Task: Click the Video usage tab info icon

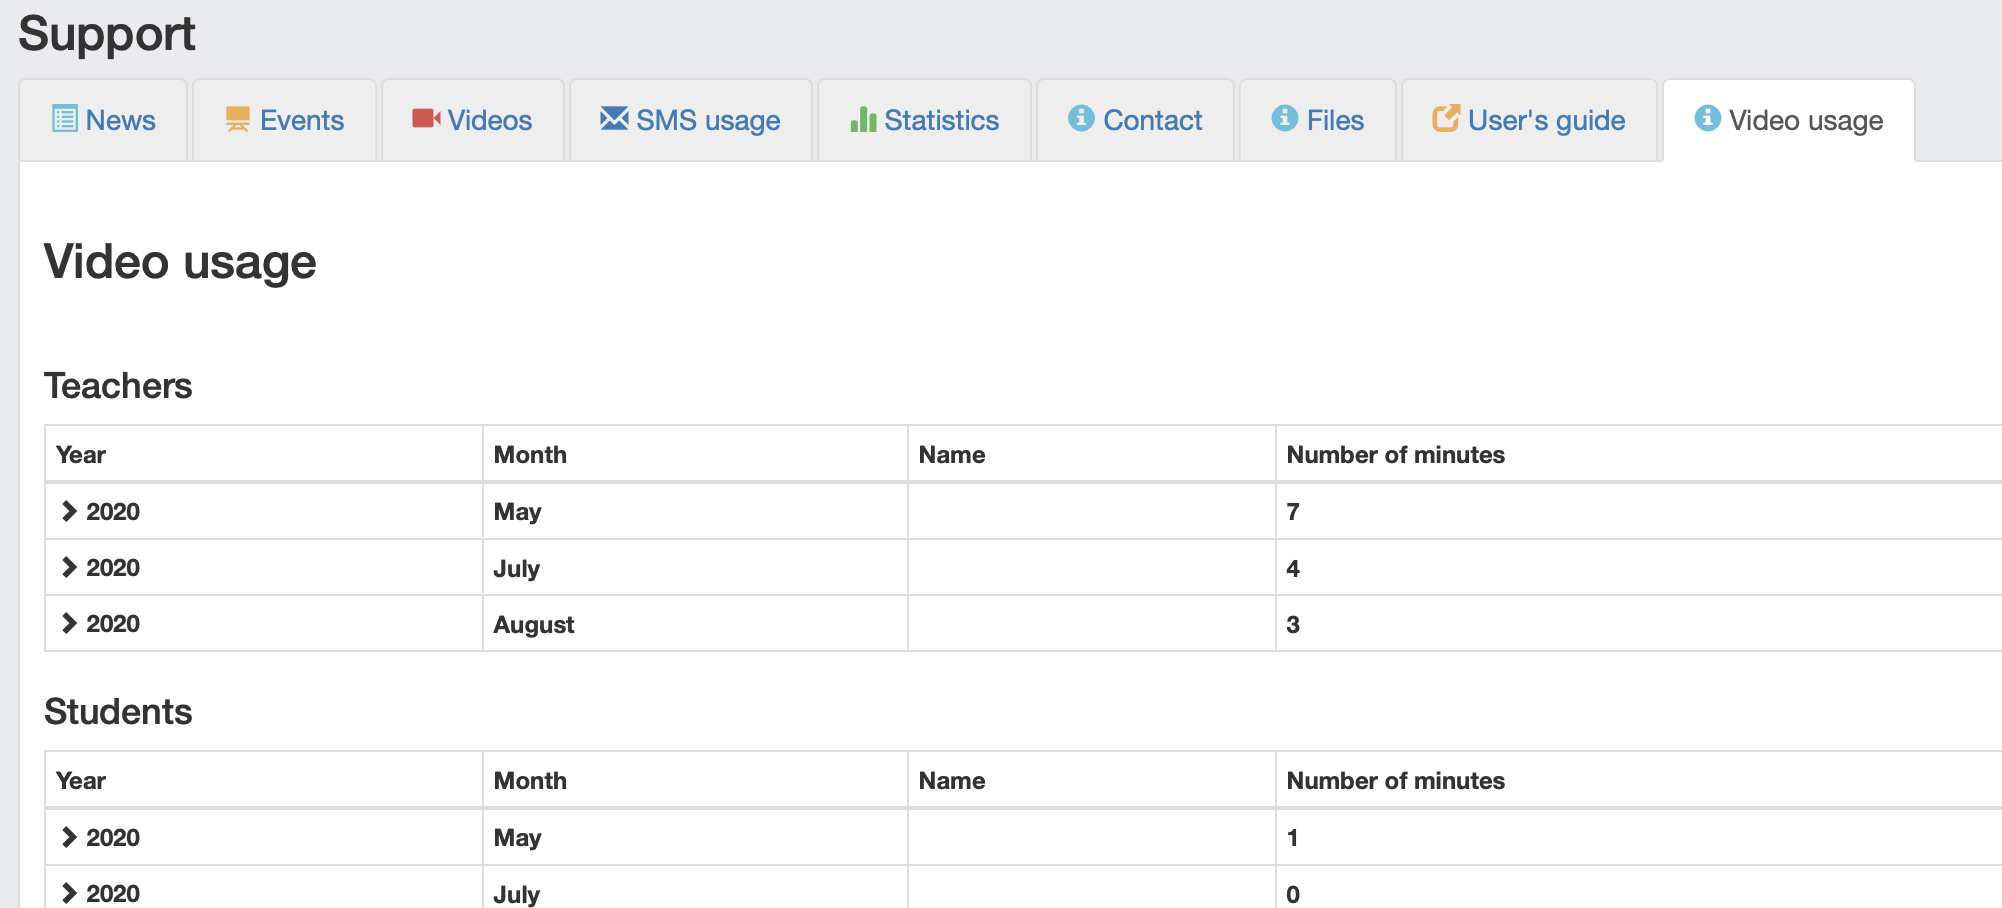Action: tap(1708, 118)
